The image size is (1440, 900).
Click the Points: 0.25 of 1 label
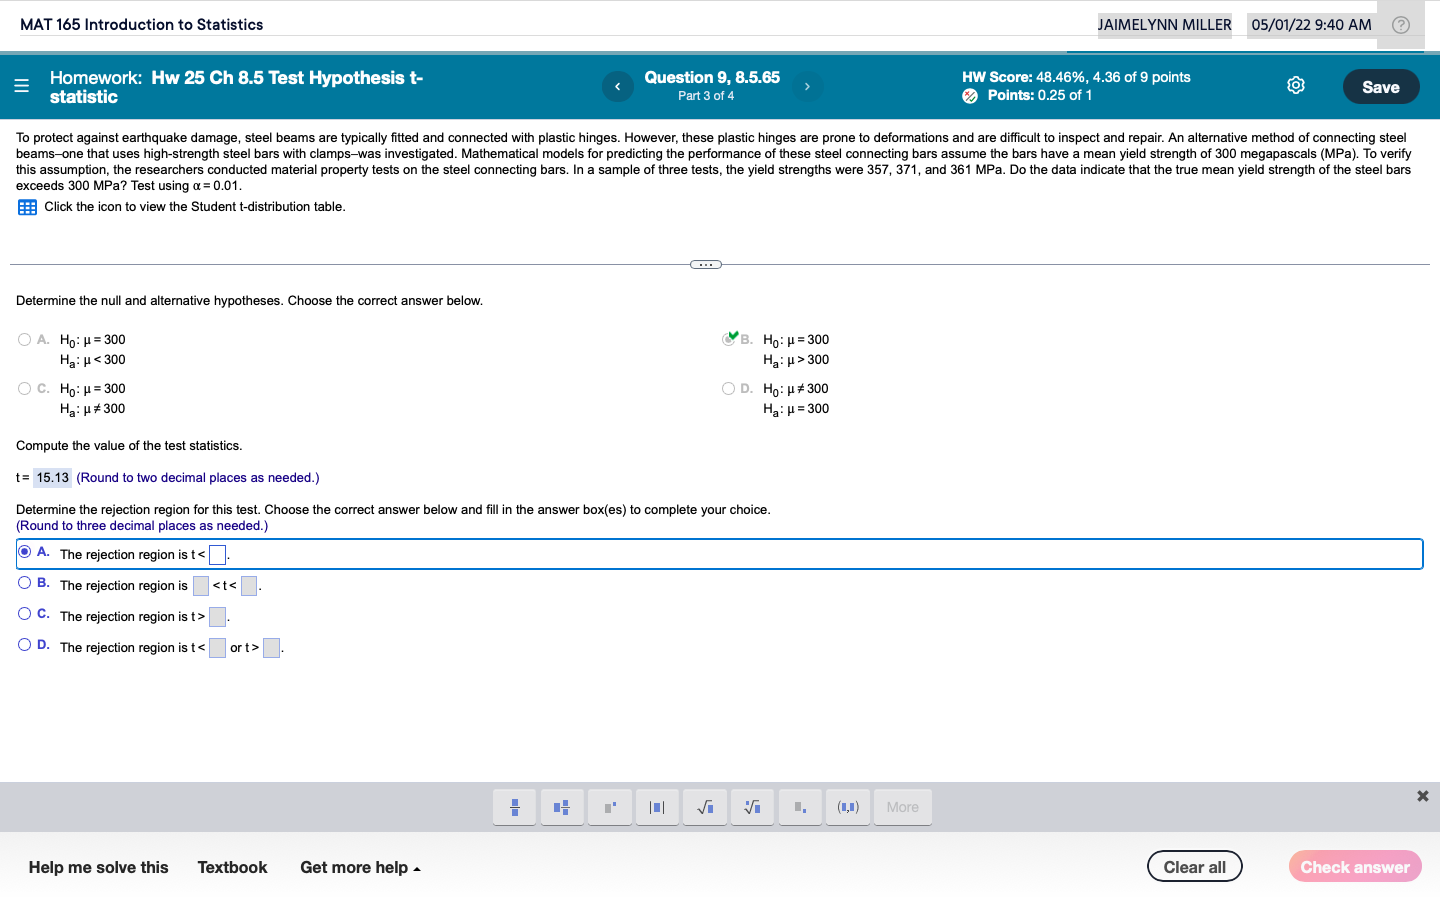click(1040, 96)
